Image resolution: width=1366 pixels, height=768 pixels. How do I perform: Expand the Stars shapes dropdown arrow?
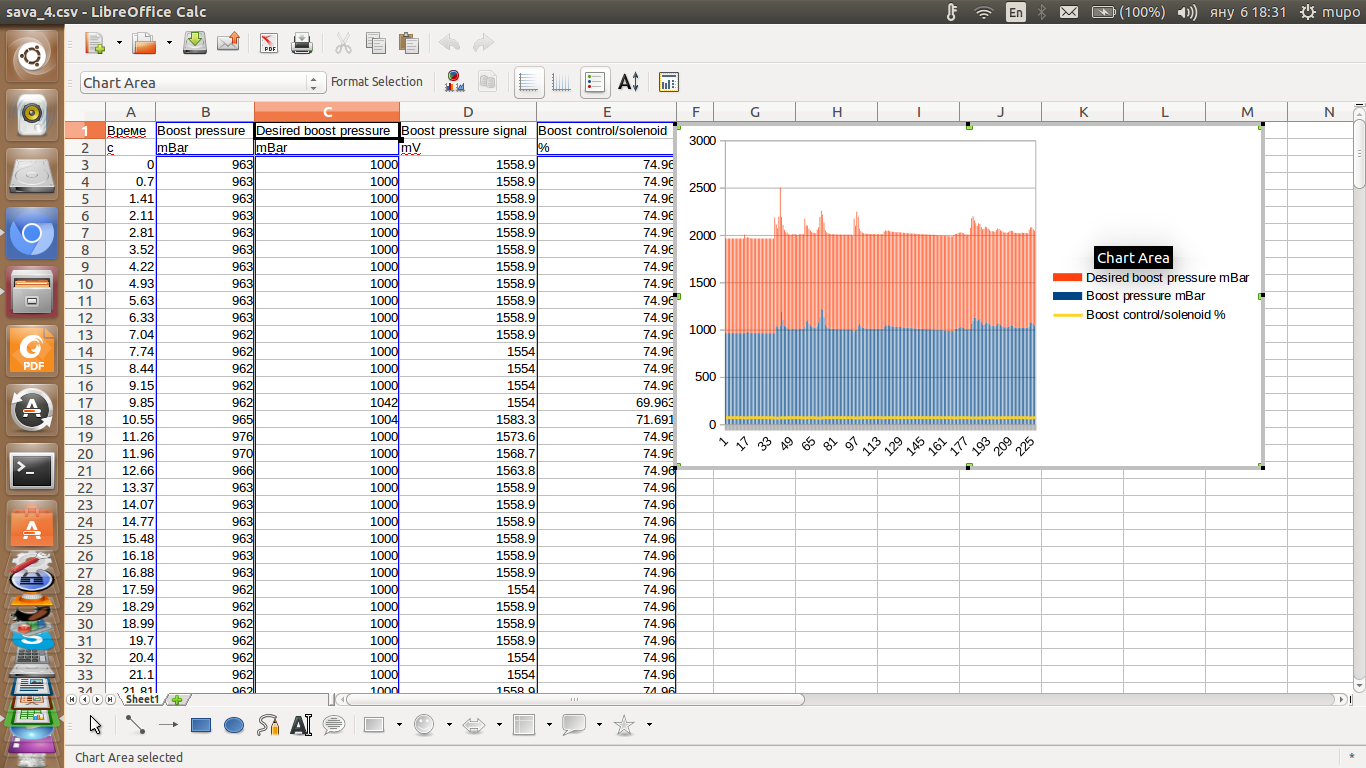click(x=649, y=725)
